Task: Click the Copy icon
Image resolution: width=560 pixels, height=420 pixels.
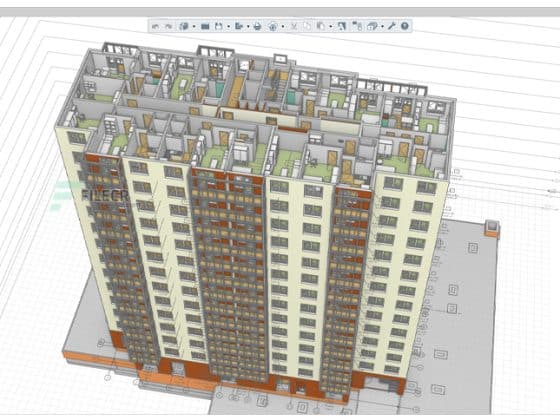Action: tap(308, 26)
